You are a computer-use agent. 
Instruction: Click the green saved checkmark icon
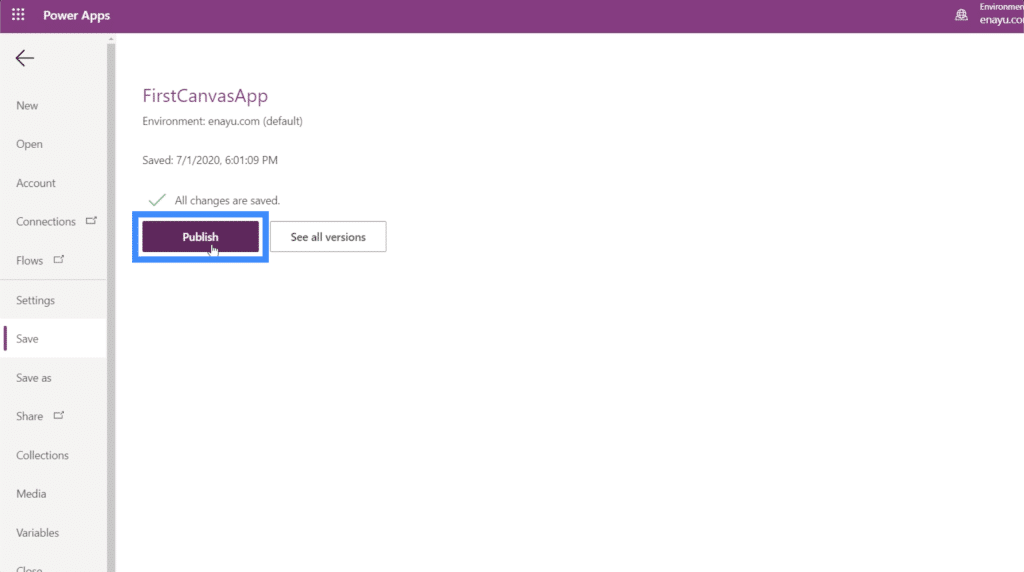(157, 200)
